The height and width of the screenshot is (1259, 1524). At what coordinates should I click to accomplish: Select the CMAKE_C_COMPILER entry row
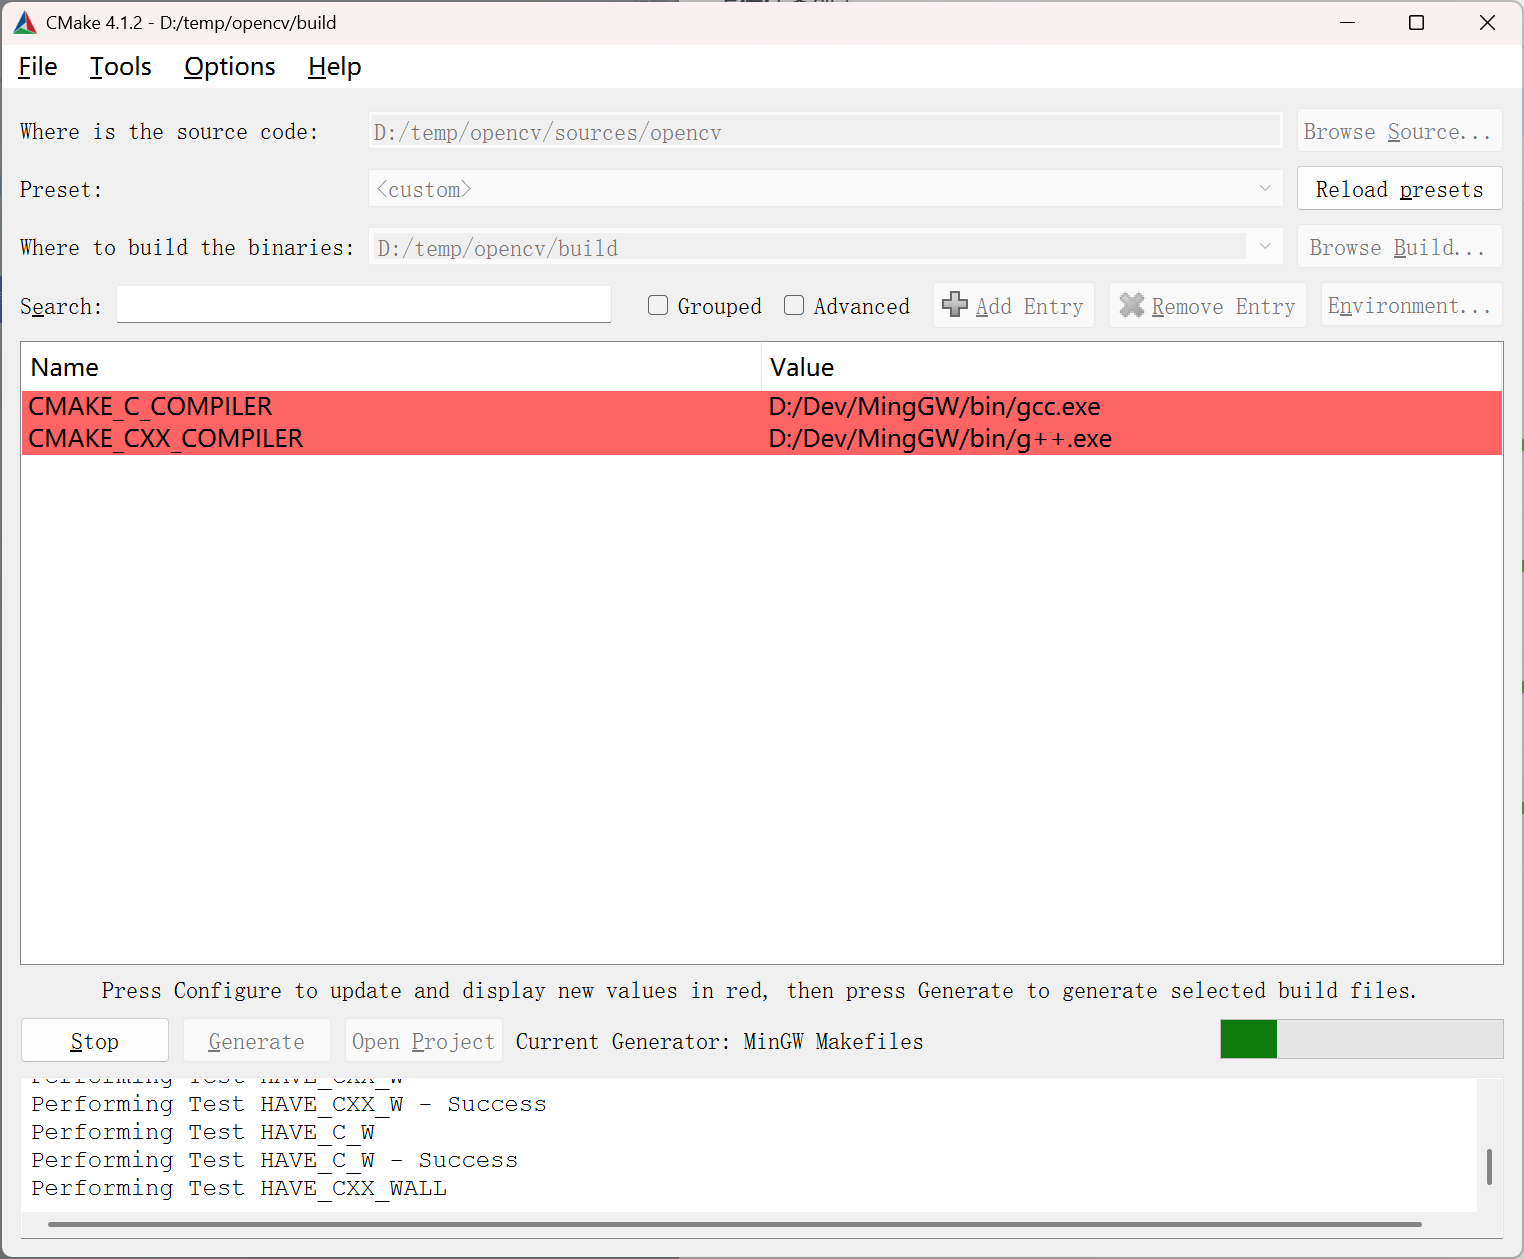point(390,407)
